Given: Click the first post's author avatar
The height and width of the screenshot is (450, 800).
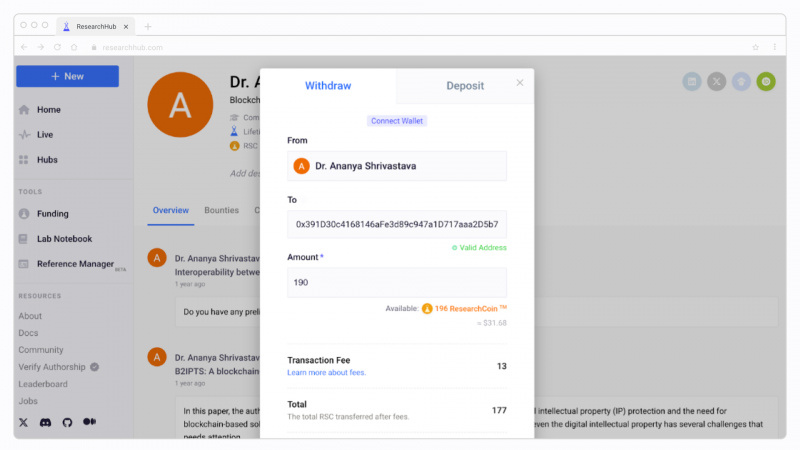Looking at the screenshot, I should (157, 258).
